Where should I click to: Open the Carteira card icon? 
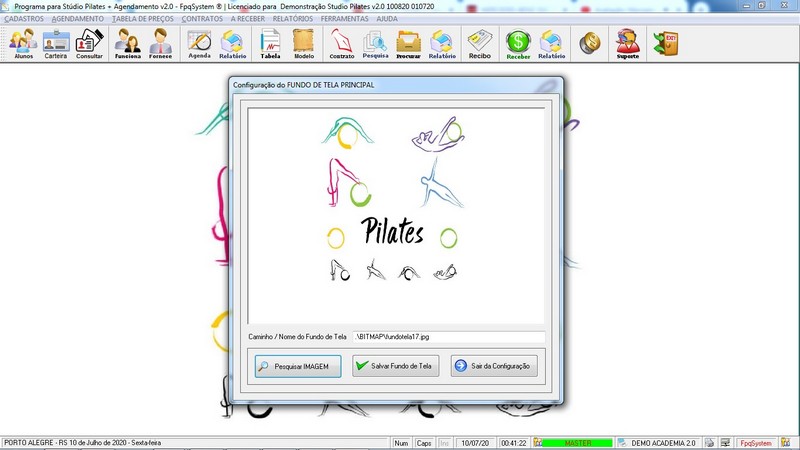coord(56,44)
